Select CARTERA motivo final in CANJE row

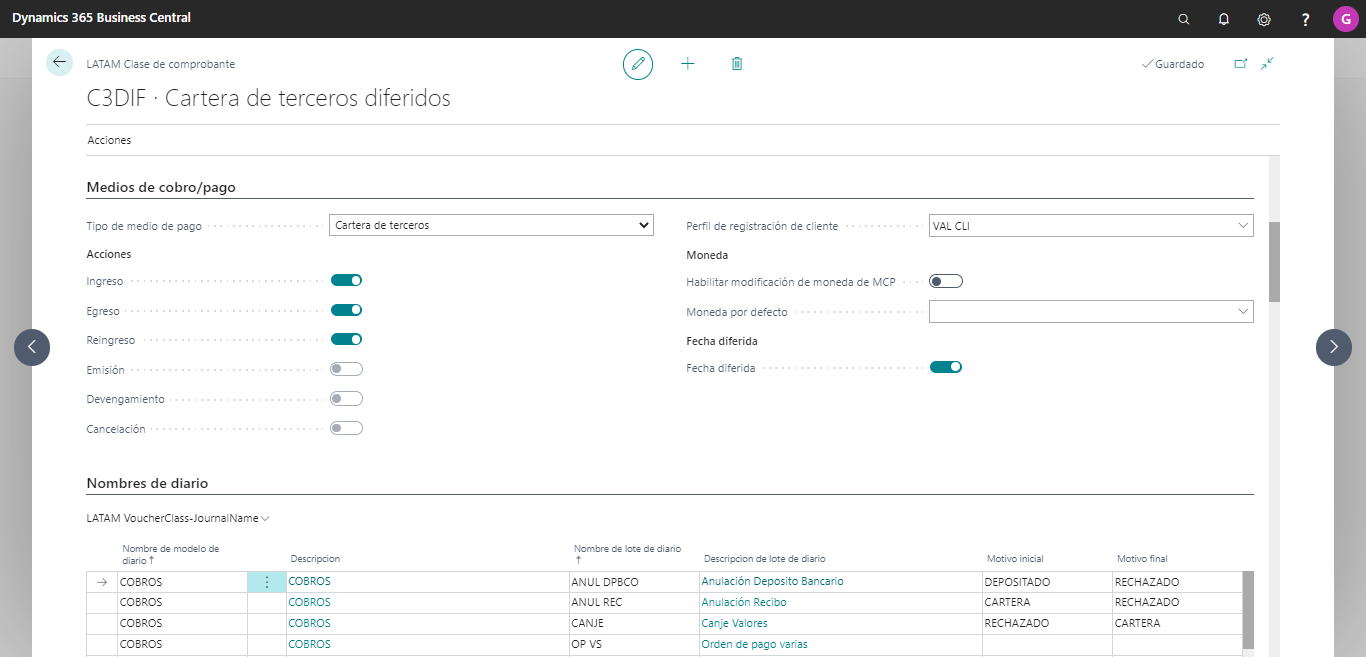pos(1177,623)
